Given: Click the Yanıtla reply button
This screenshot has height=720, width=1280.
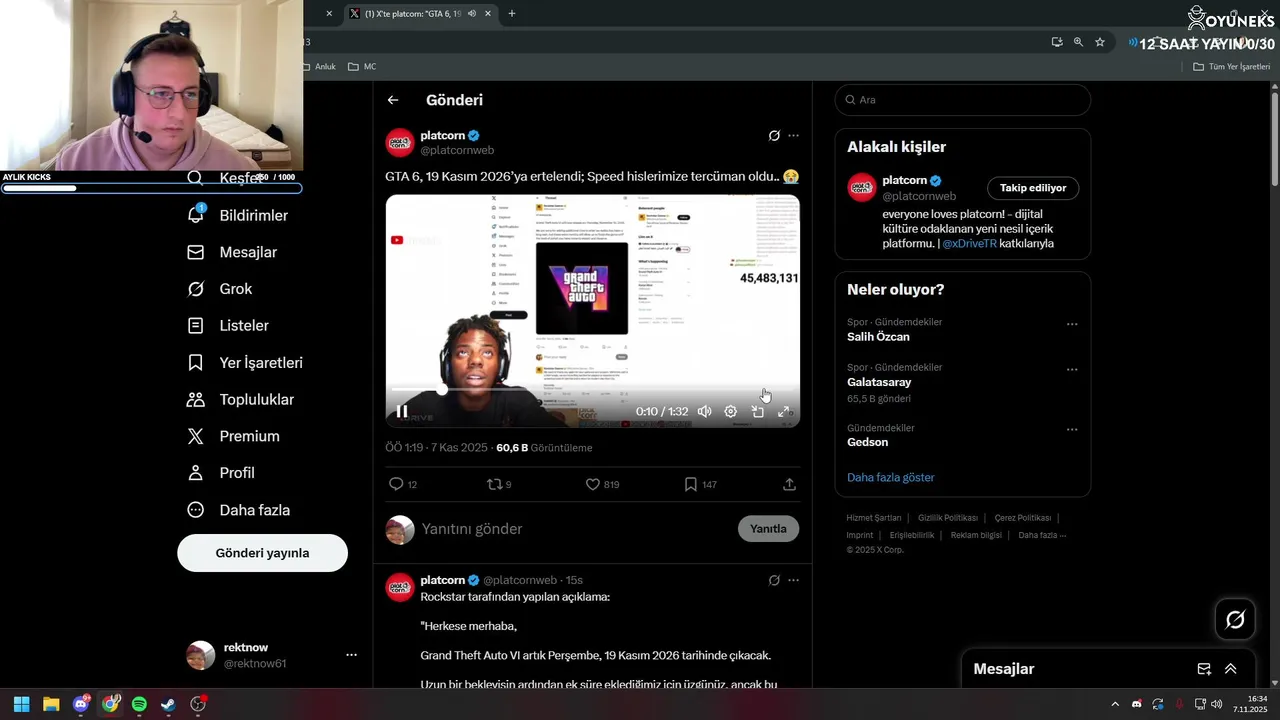Looking at the screenshot, I should (768, 529).
